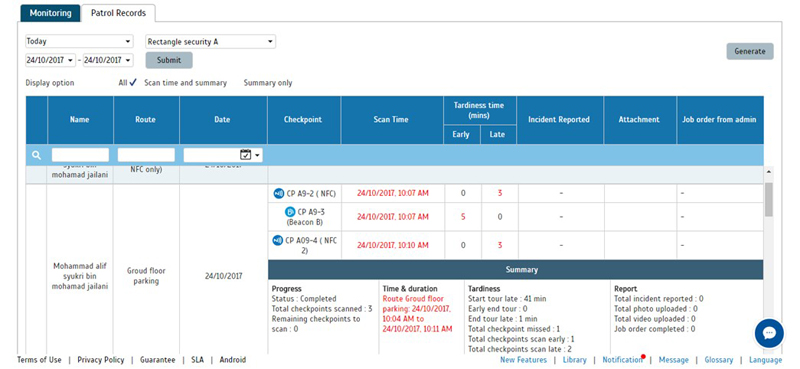Click the Early tardiness column header
800x369 pixels.
point(462,135)
